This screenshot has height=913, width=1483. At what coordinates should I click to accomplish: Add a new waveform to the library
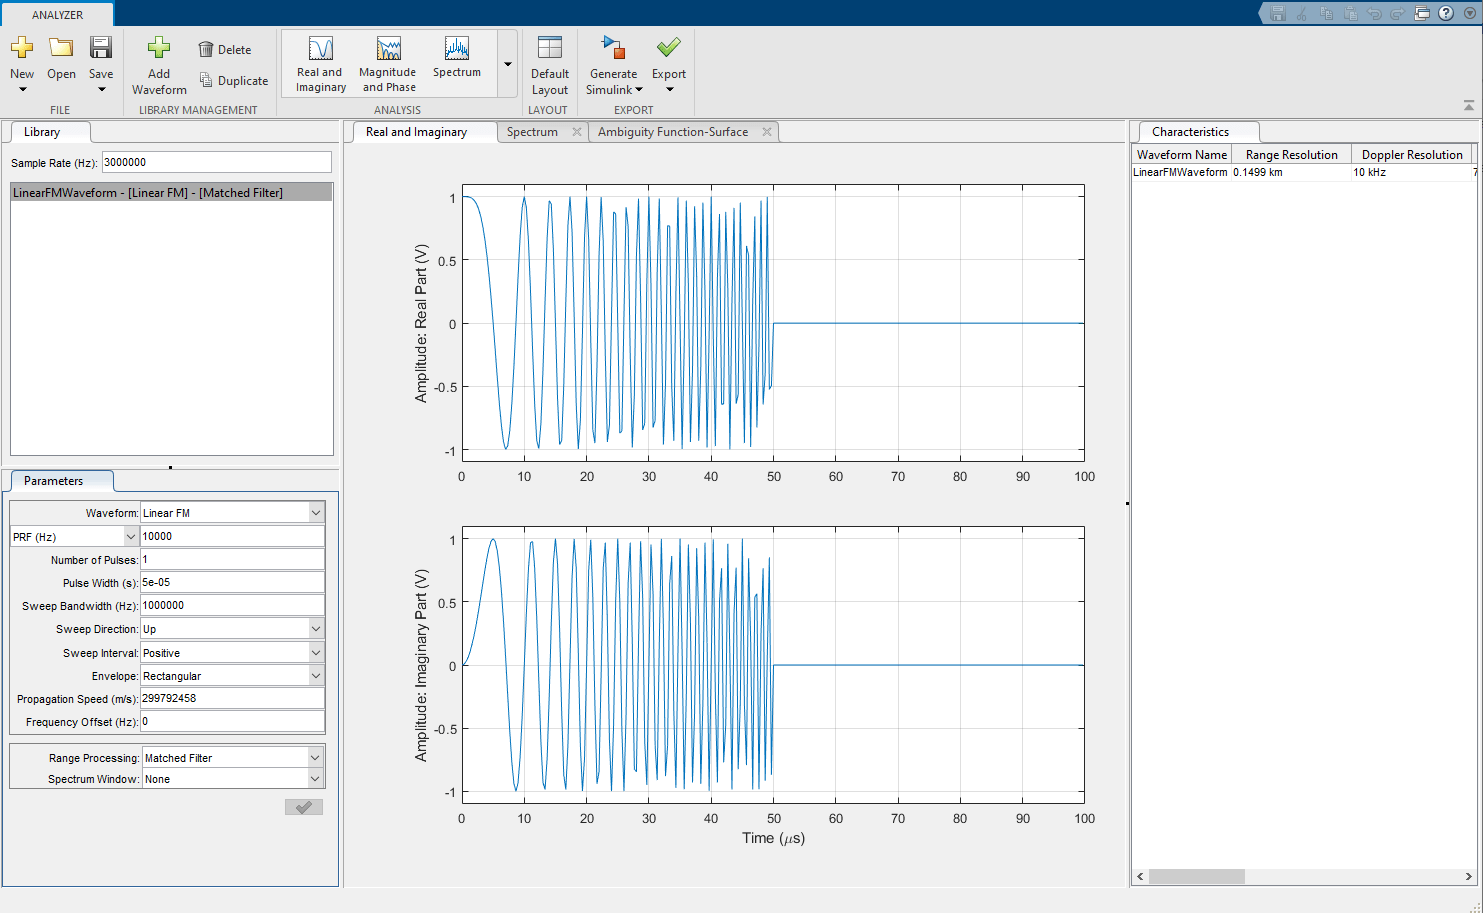click(x=158, y=60)
